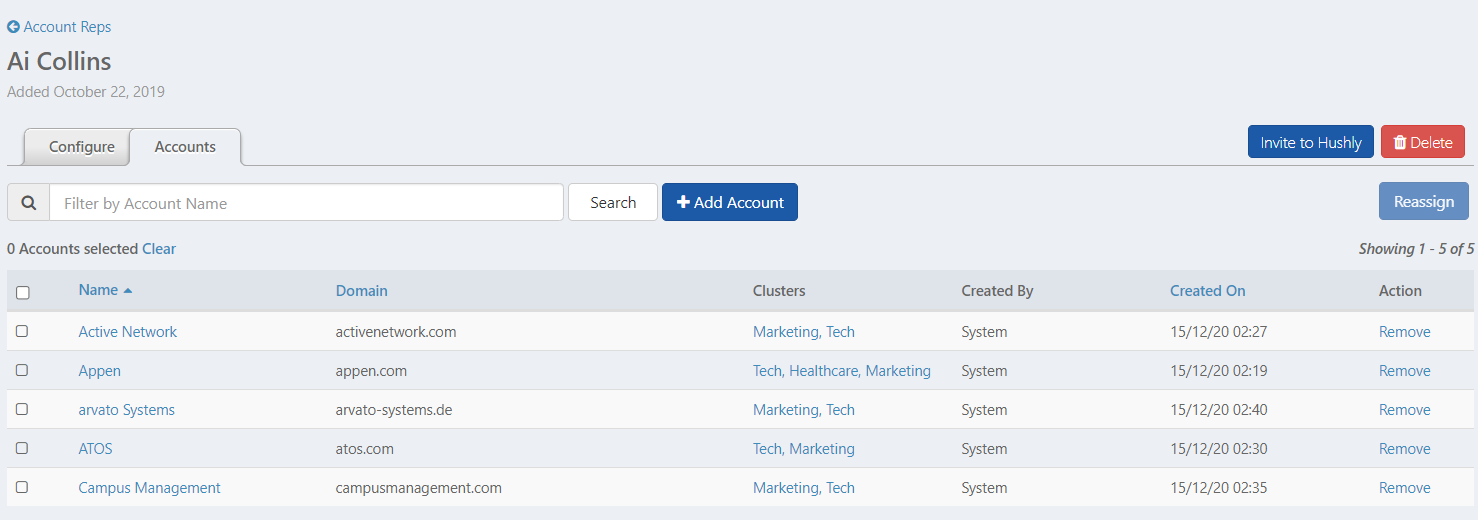Viewport: 1478px width, 520px height.
Task: Clear the selected accounts
Action: click(x=159, y=249)
